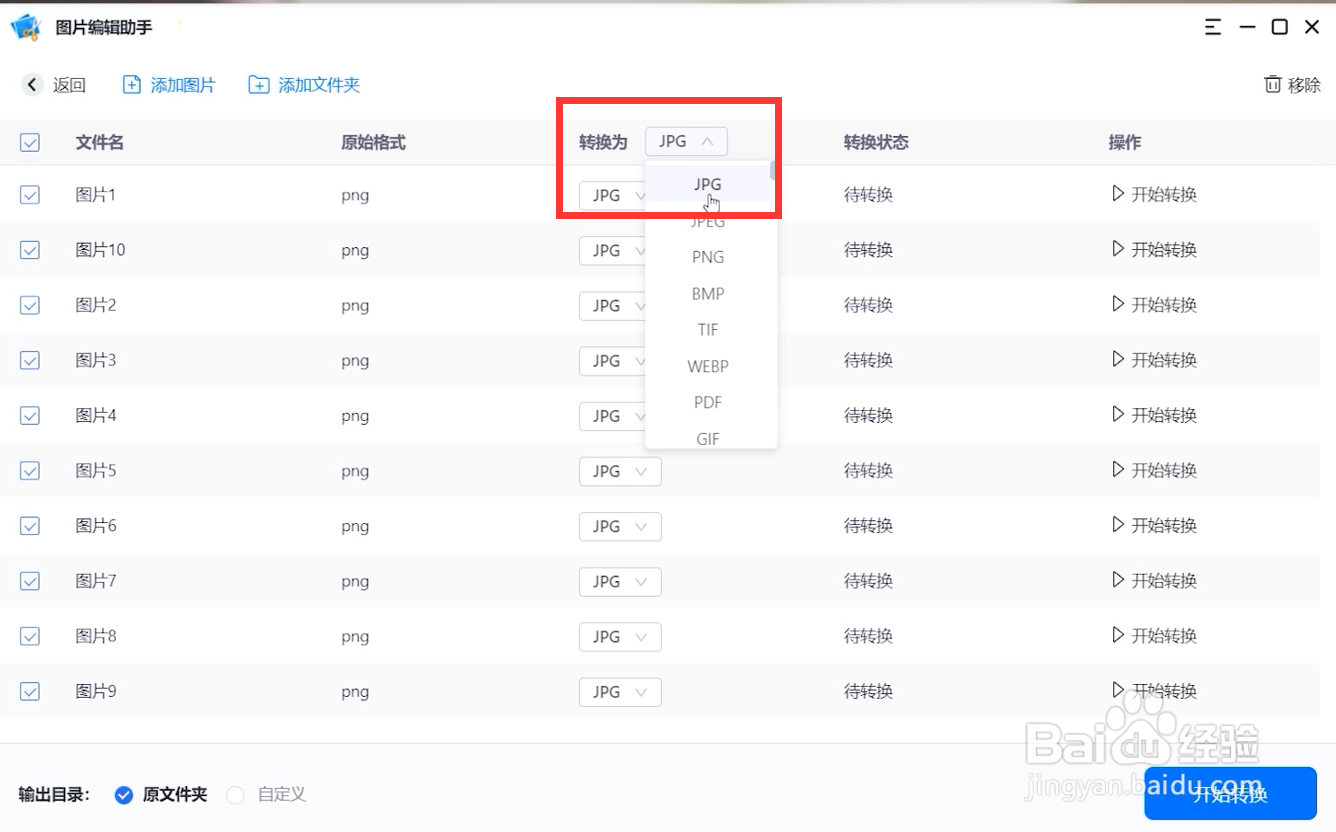This screenshot has height=832, width=1336.
Task: Click the 添加图片 add-image icon
Action: click(x=132, y=85)
